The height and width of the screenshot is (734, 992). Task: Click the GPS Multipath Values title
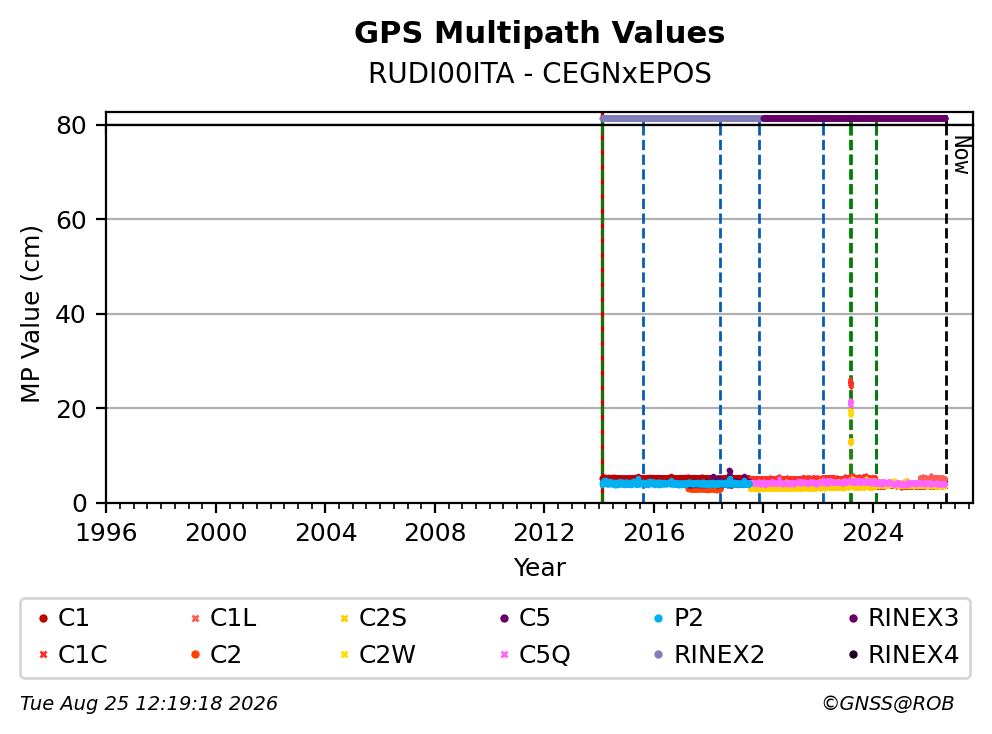click(540, 33)
